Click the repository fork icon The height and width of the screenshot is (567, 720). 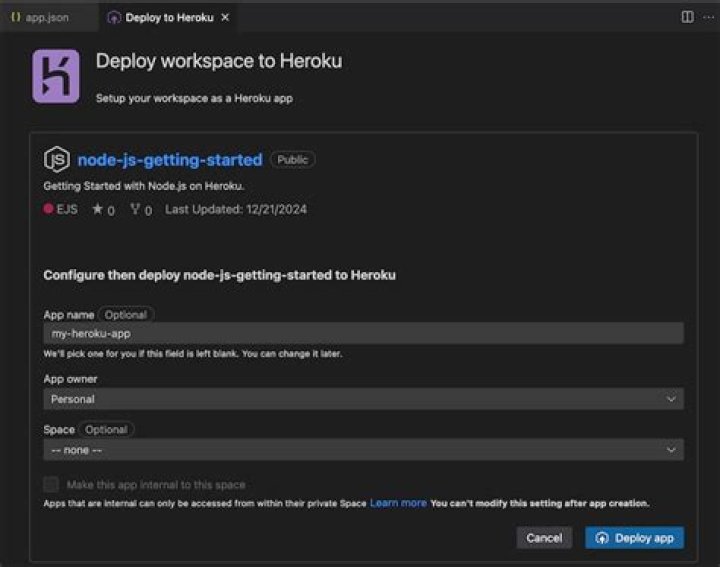click(x=135, y=210)
